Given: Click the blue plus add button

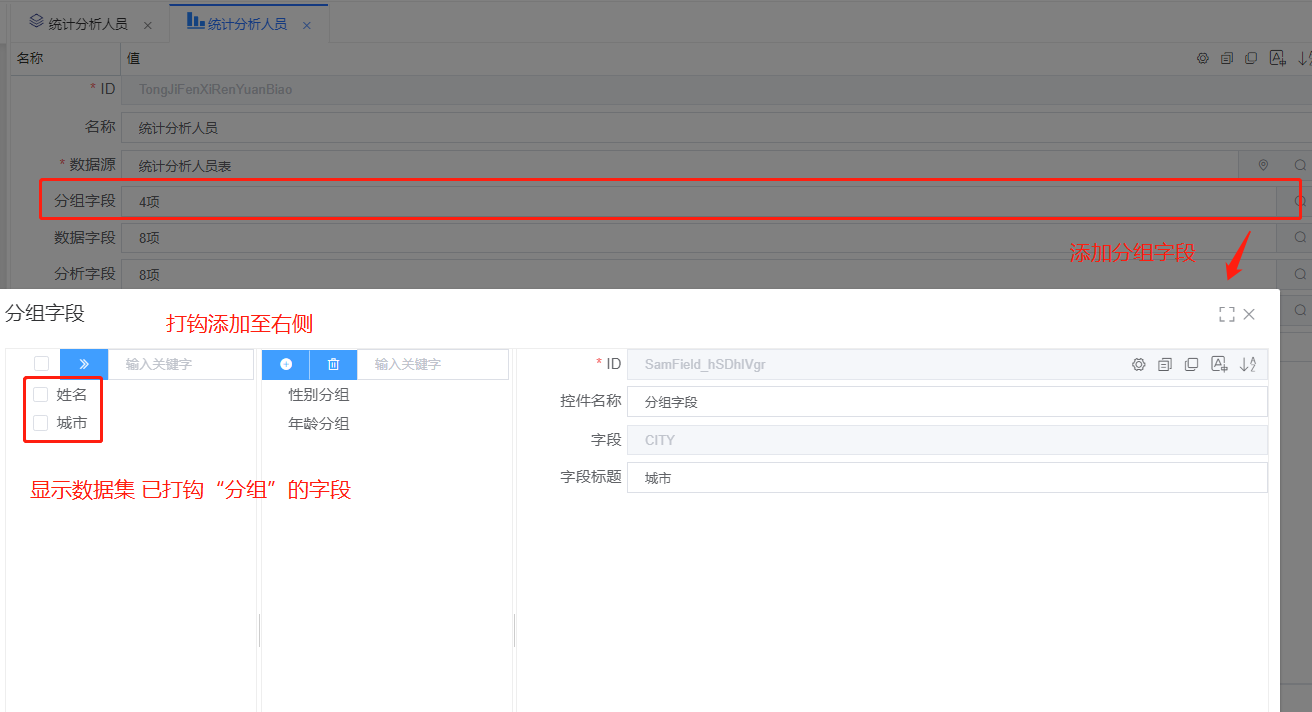Looking at the screenshot, I should [286, 364].
